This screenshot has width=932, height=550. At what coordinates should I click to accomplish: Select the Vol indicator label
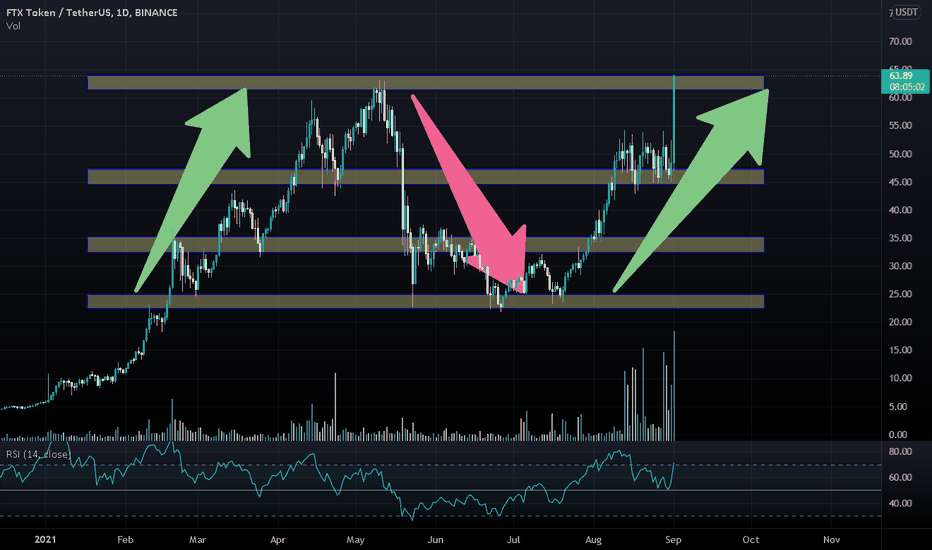[13, 26]
